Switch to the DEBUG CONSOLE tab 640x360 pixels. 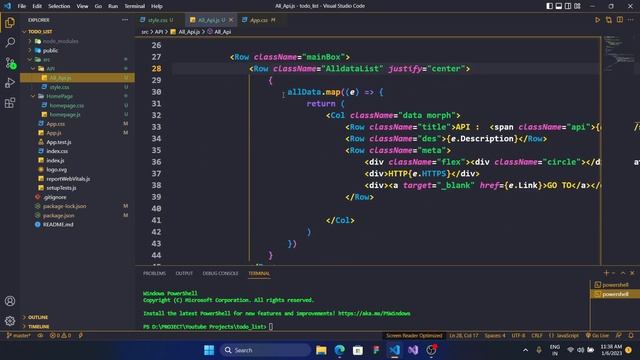(x=220, y=273)
